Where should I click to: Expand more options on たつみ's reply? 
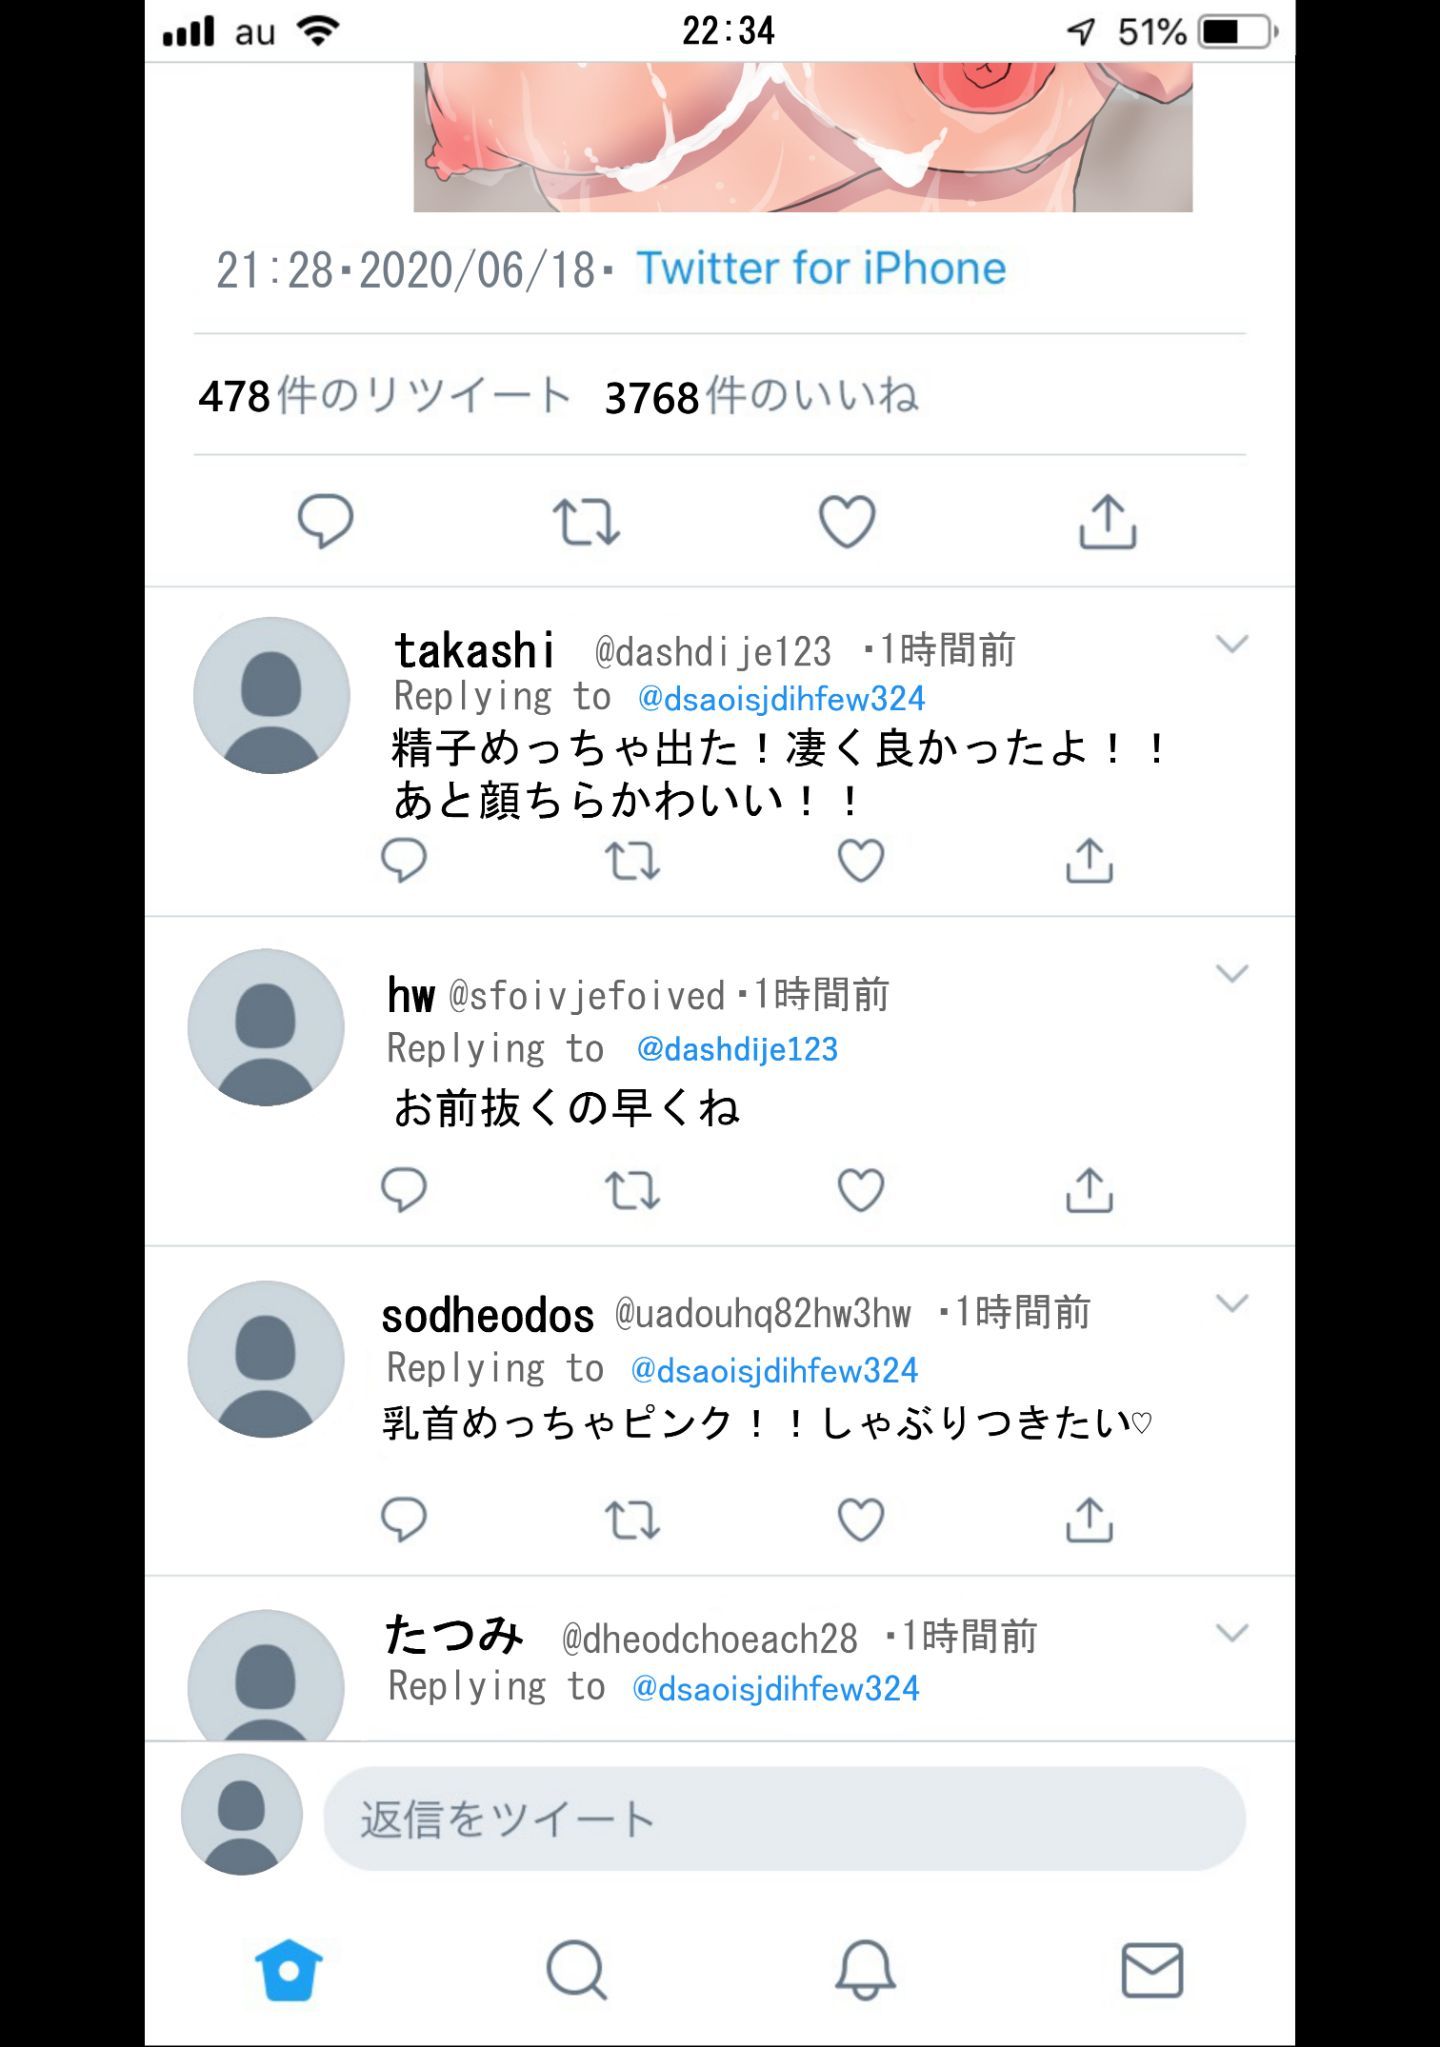click(1232, 1634)
